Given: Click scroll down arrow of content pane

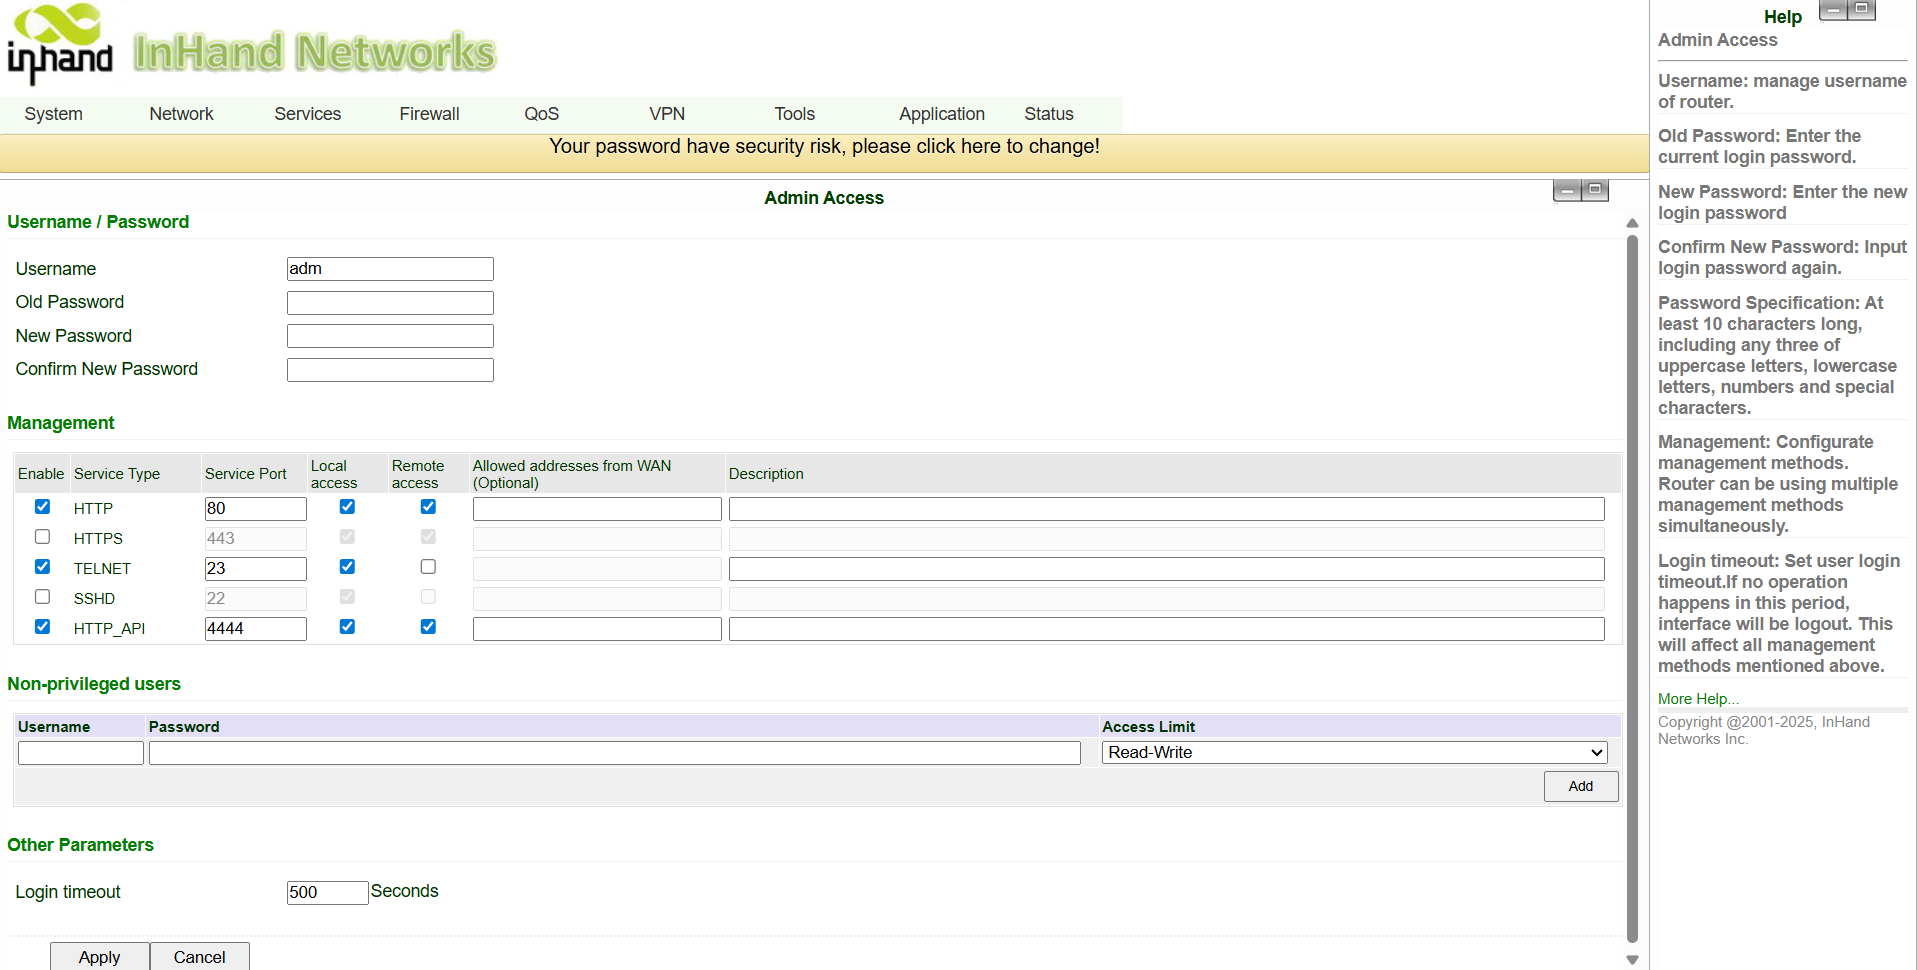Looking at the screenshot, I should click(x=1632, y=960).
